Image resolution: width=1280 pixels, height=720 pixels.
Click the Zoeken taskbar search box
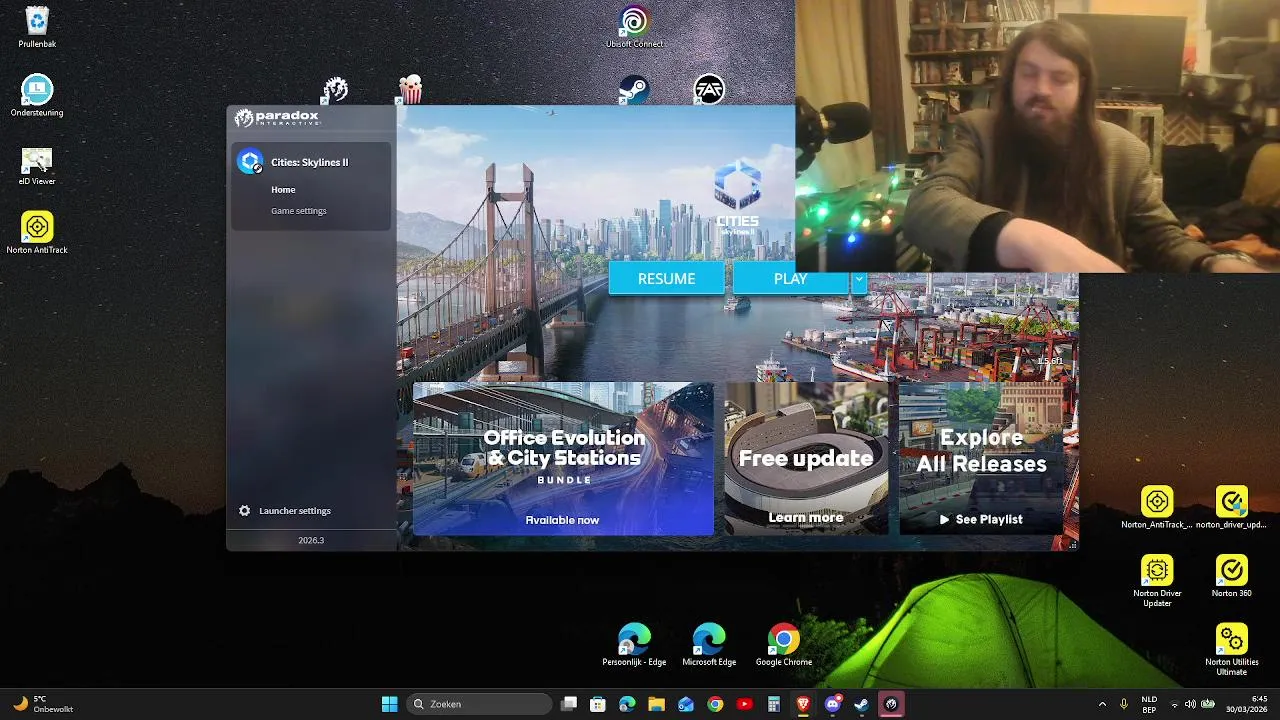480,704
